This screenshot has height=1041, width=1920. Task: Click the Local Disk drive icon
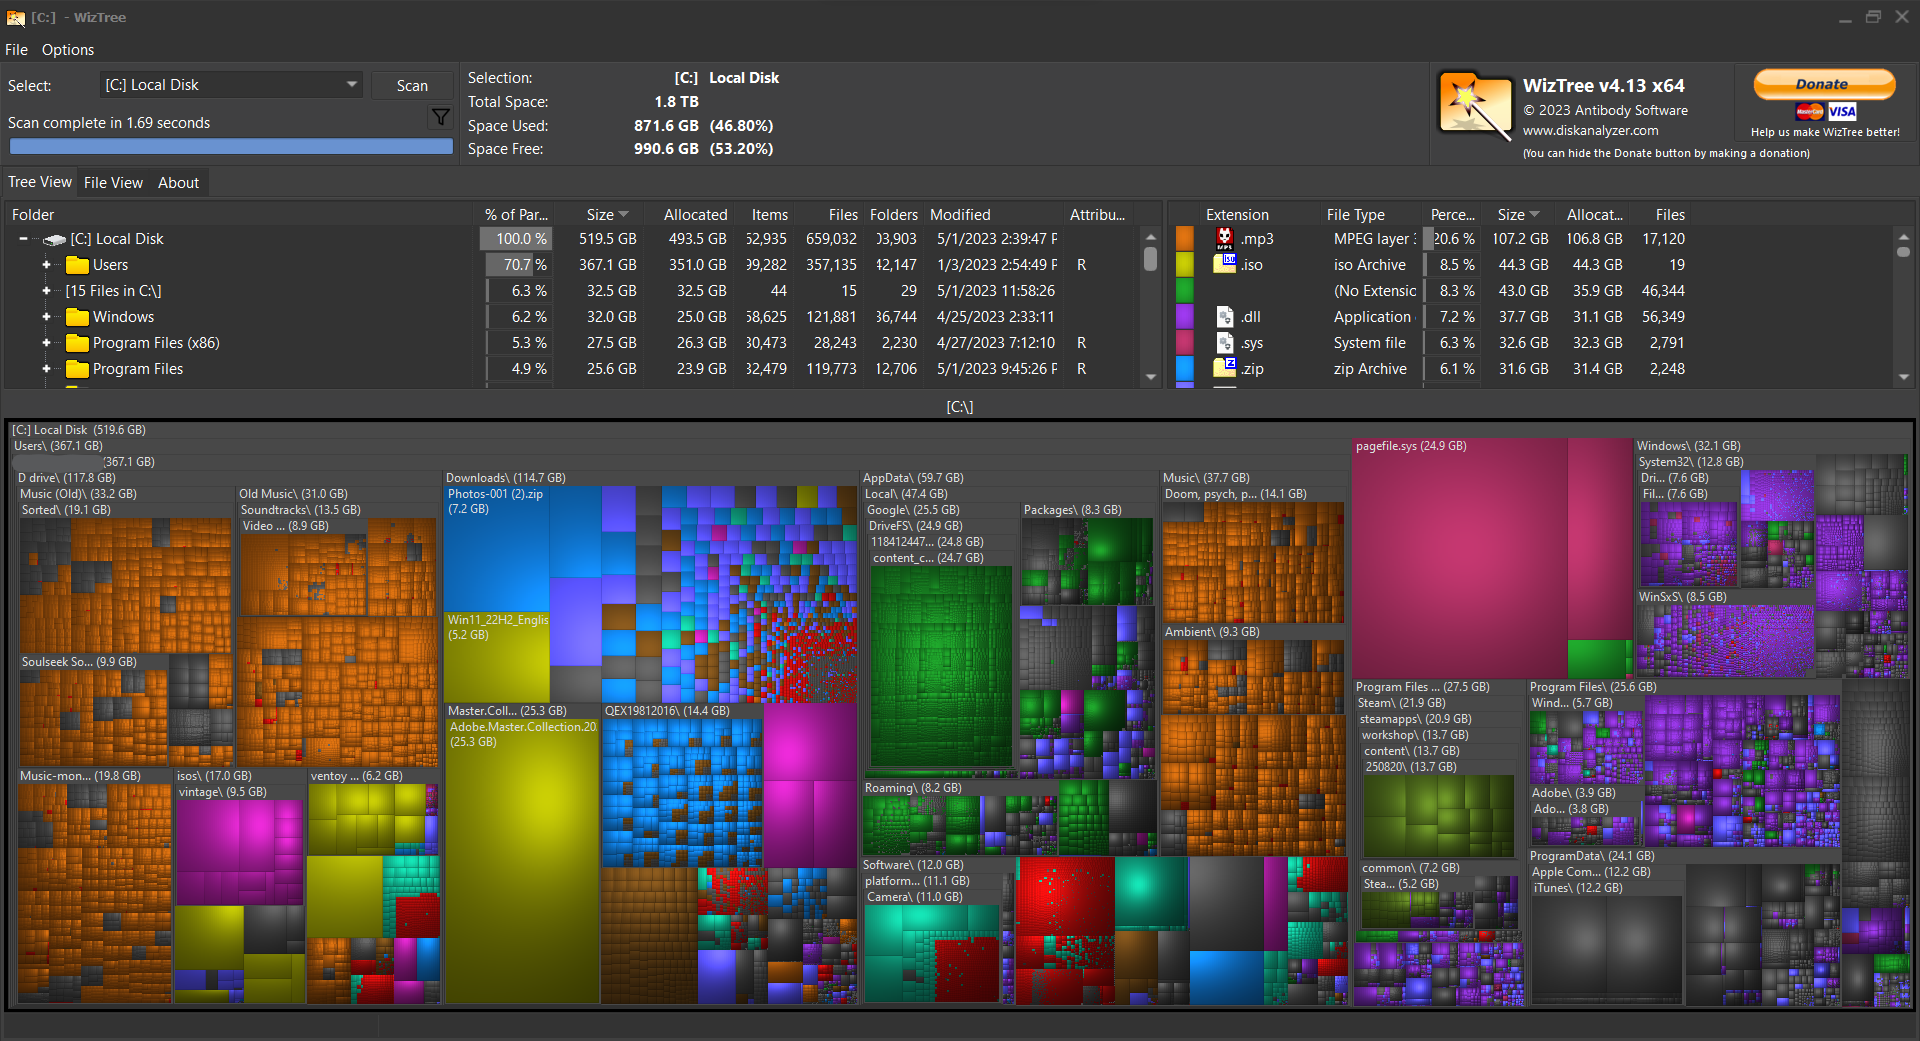point(55,239)
